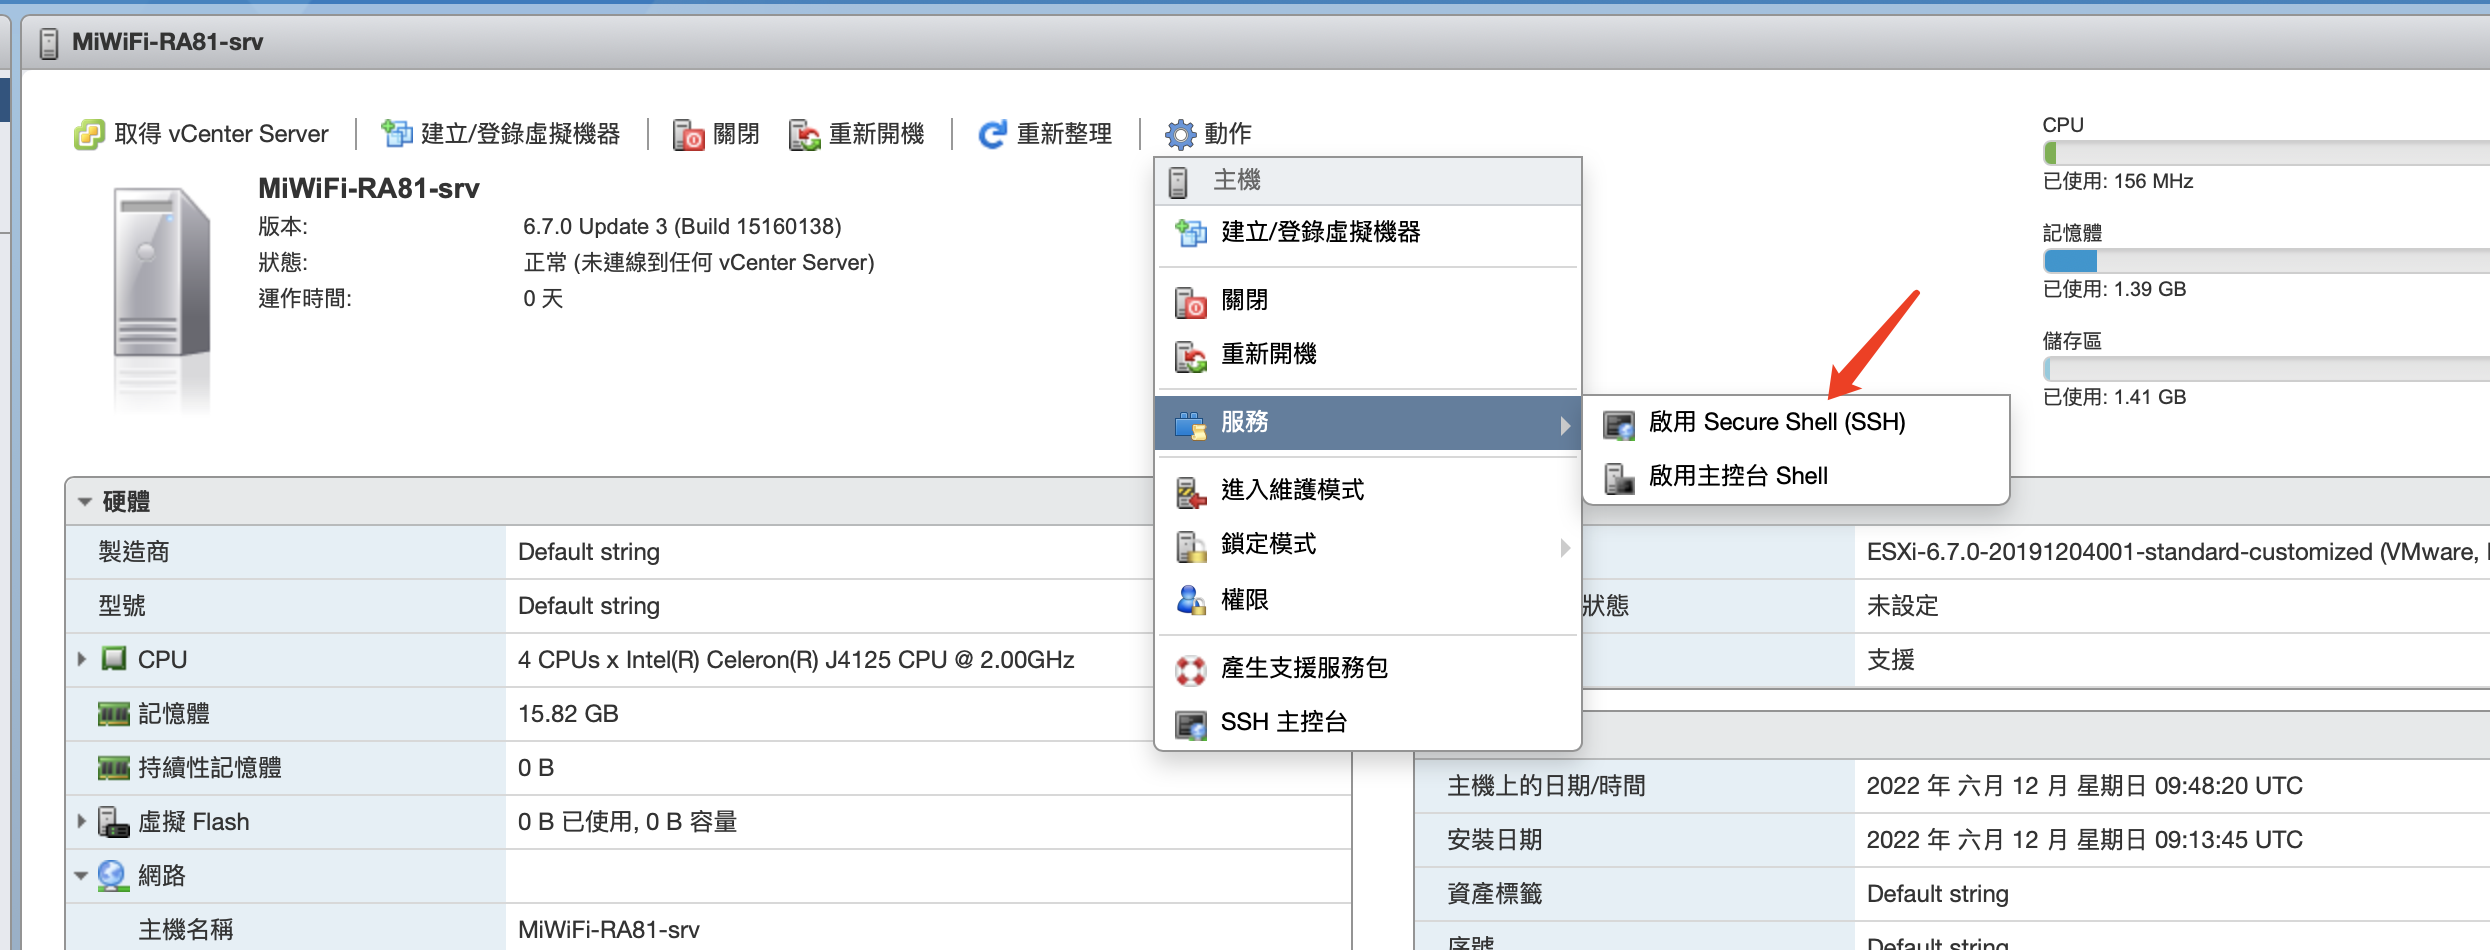Click the vCenter Server icon in toolbar

click(89, 134)
